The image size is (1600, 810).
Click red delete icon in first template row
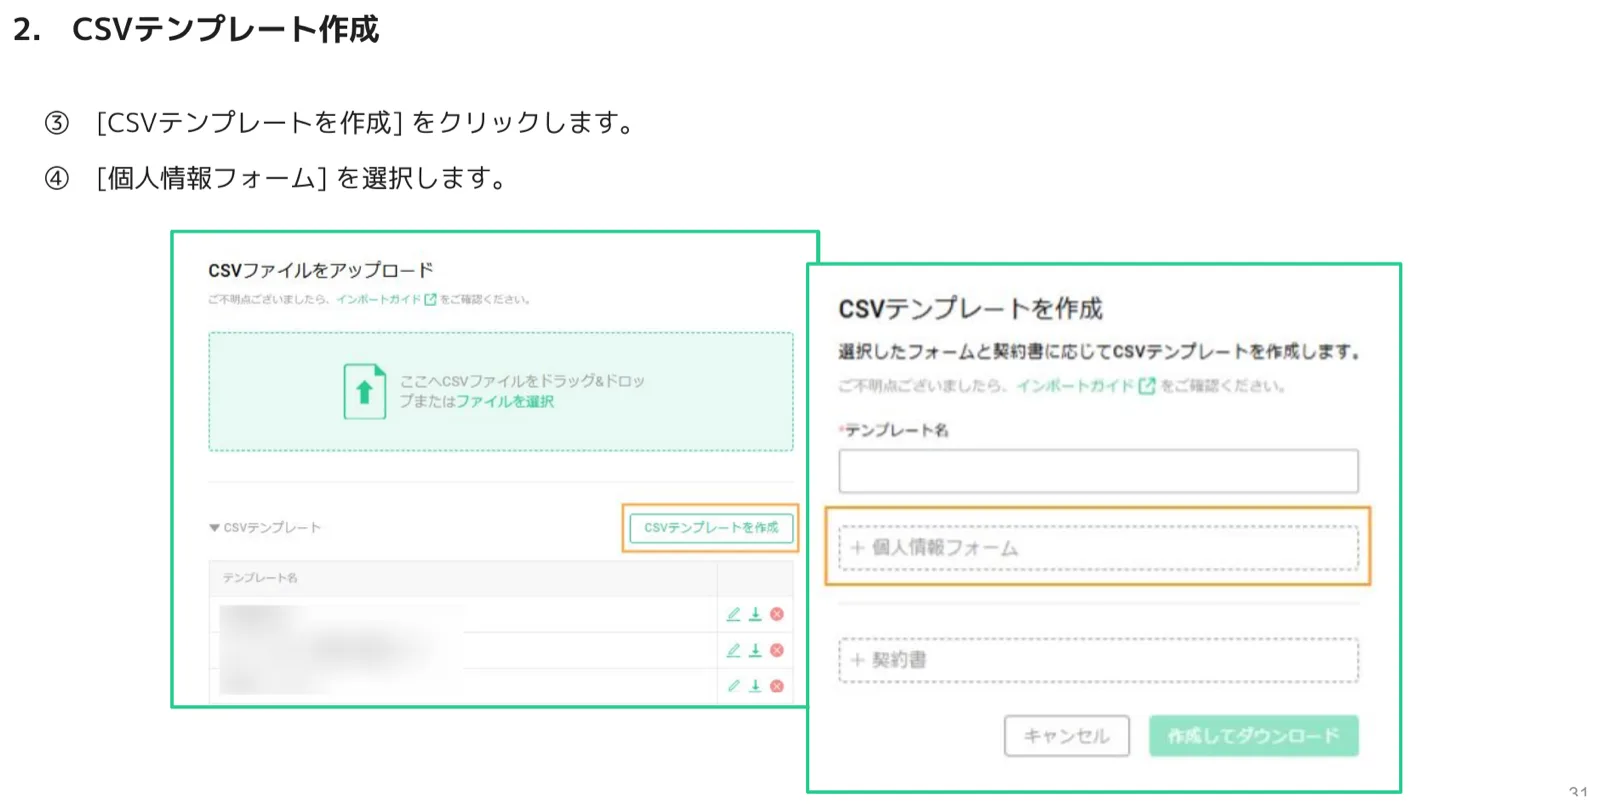tap(777, 614)
